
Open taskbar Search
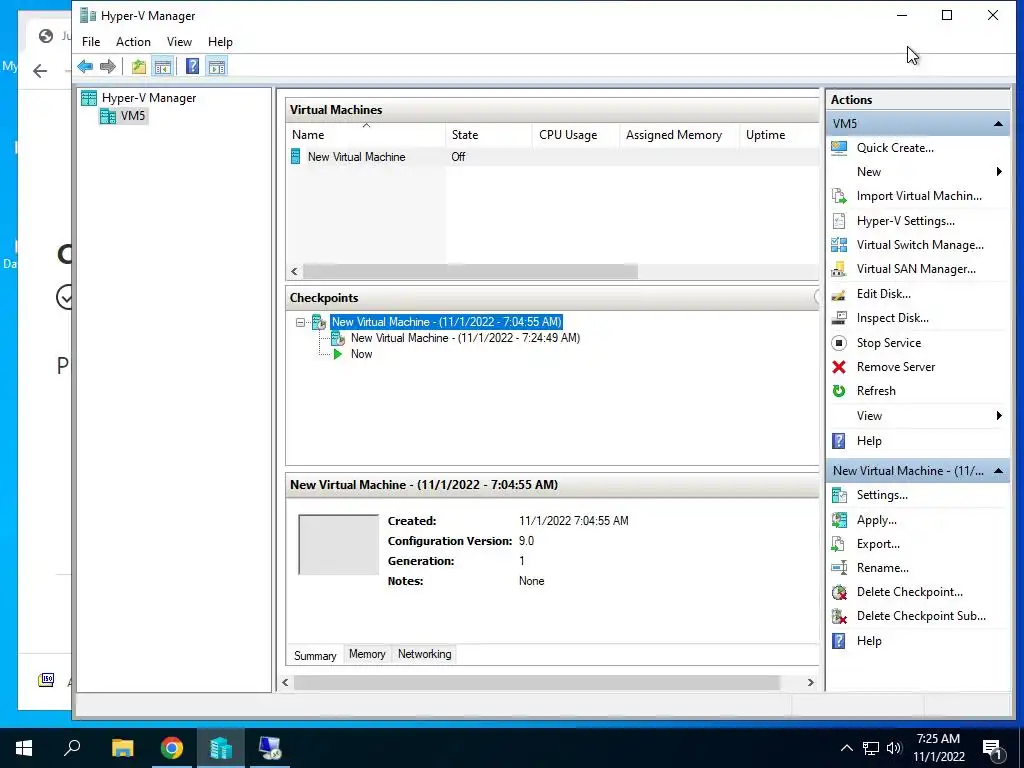[72, 748]
